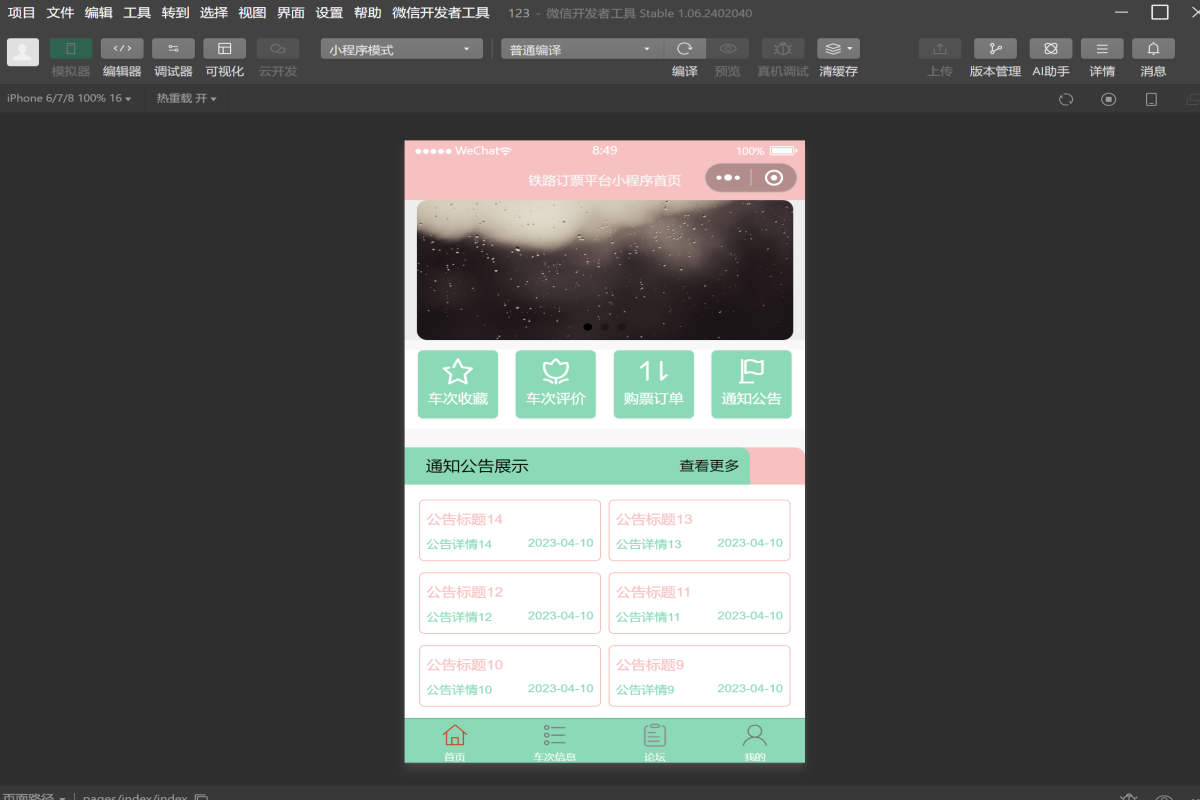Viewport: 1200px width, 800px height.
Task: Open the visualization panel icon
Action: pos(224,49)
